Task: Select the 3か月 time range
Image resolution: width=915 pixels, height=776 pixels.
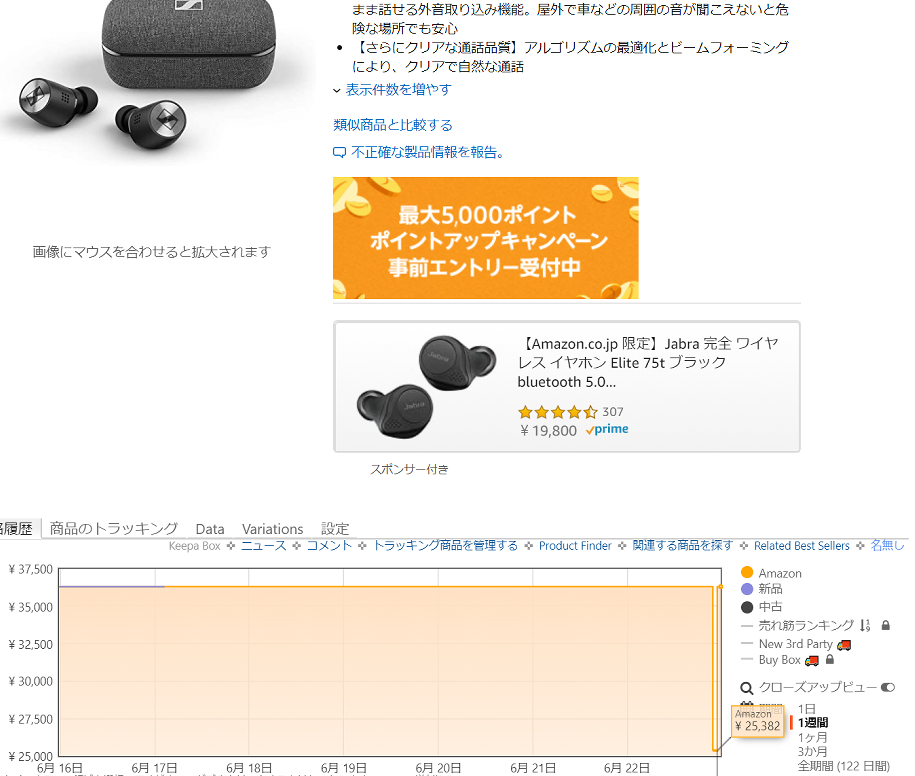Action: [812, 751]
